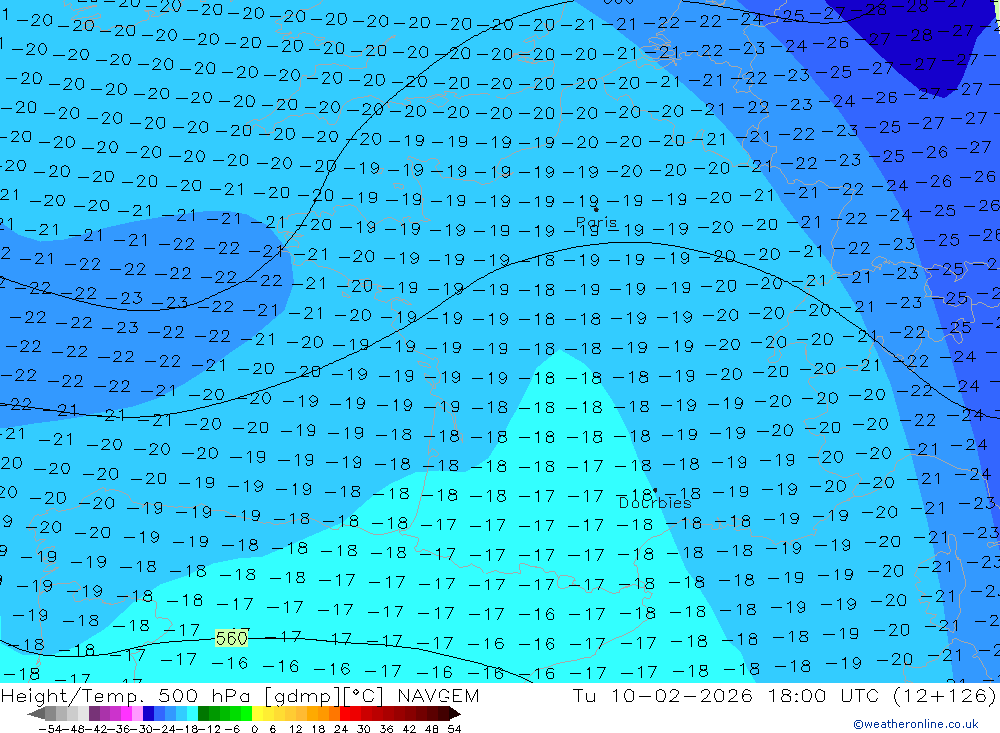The image size is (1000, 733).
Task: Click the 18:00 UTC time text
Action: coord(823,695)
